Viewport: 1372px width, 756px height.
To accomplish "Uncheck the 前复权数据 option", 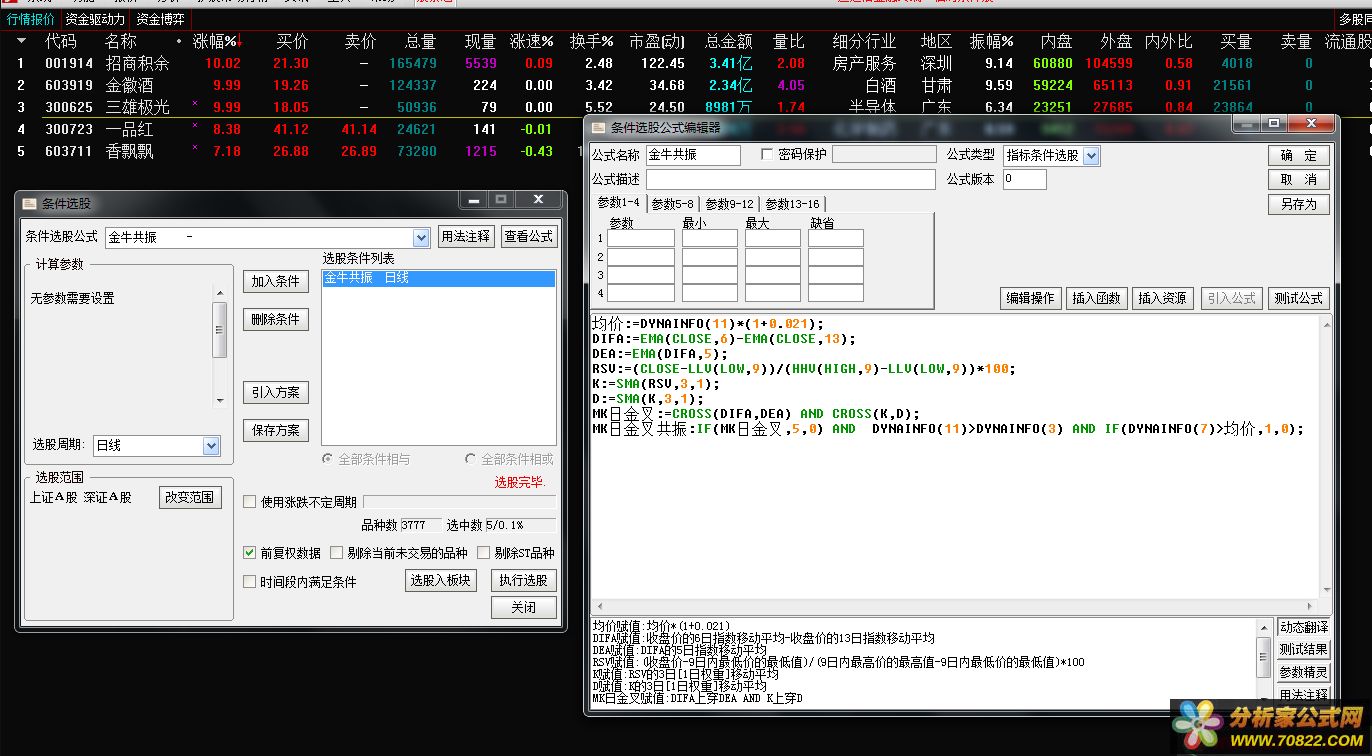I will coord(250,553).
